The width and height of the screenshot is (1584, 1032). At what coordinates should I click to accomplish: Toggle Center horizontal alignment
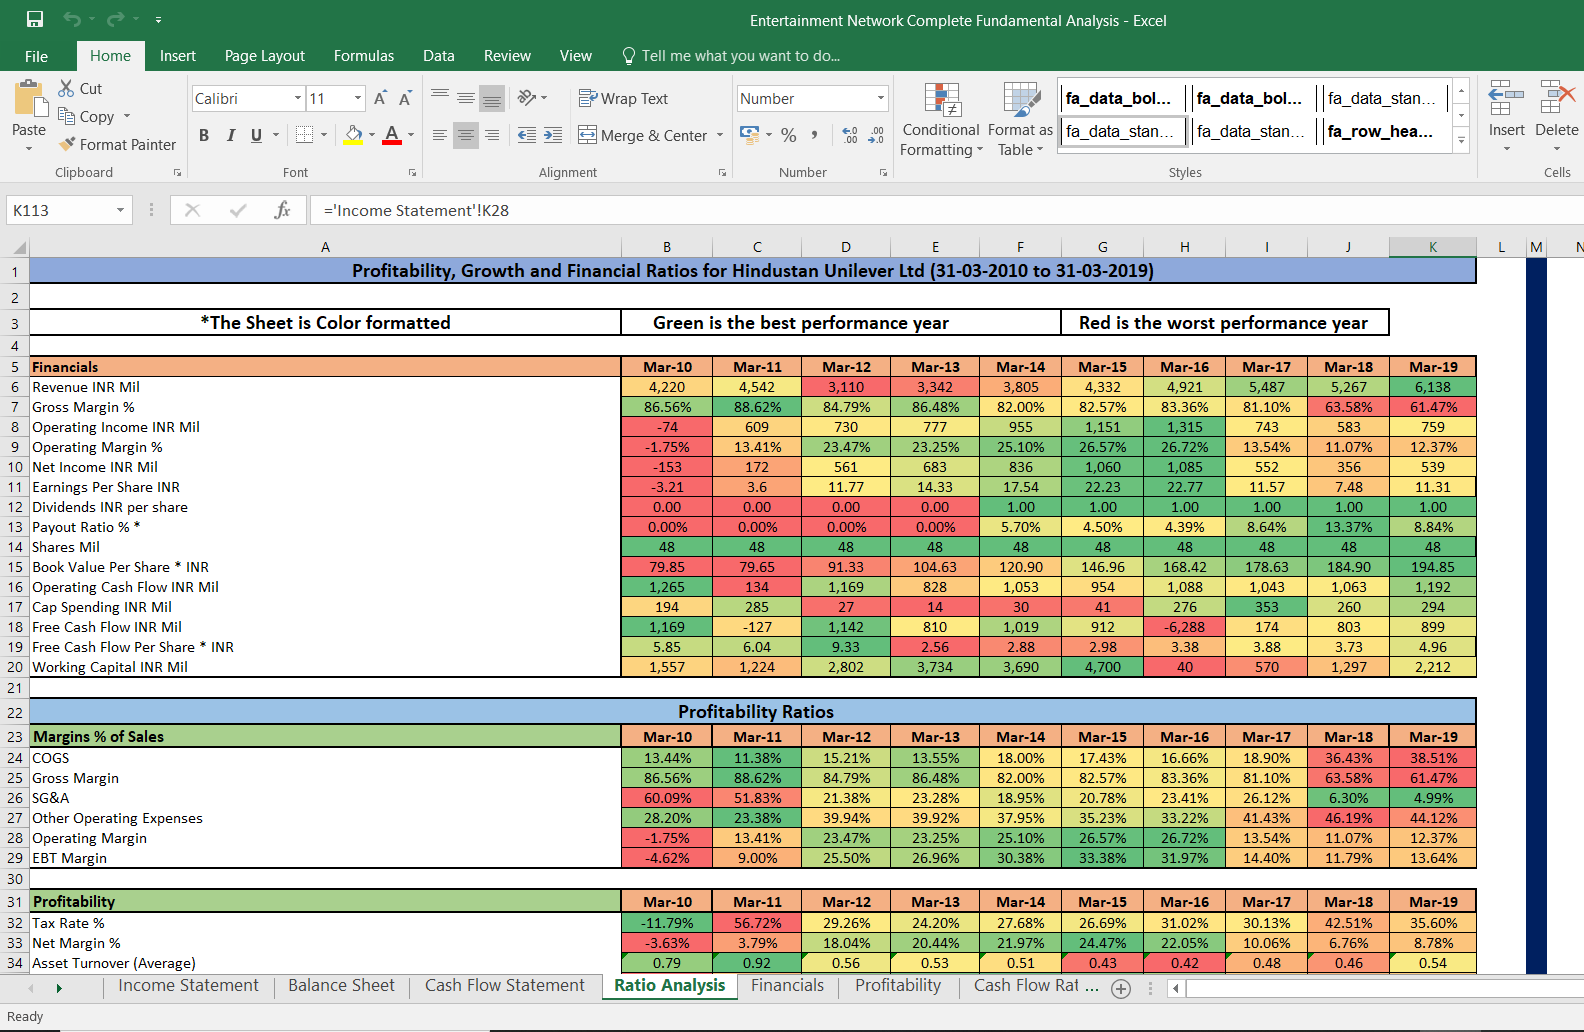(x=466, y=135)
